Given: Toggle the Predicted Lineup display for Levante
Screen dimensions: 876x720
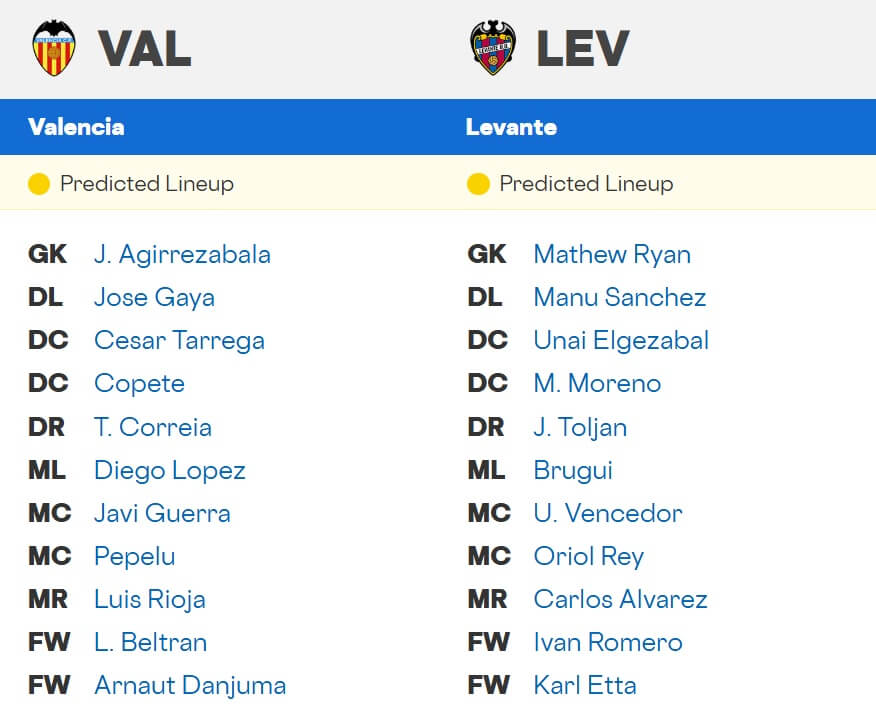Looking at the screenshot, I should 582,184.
